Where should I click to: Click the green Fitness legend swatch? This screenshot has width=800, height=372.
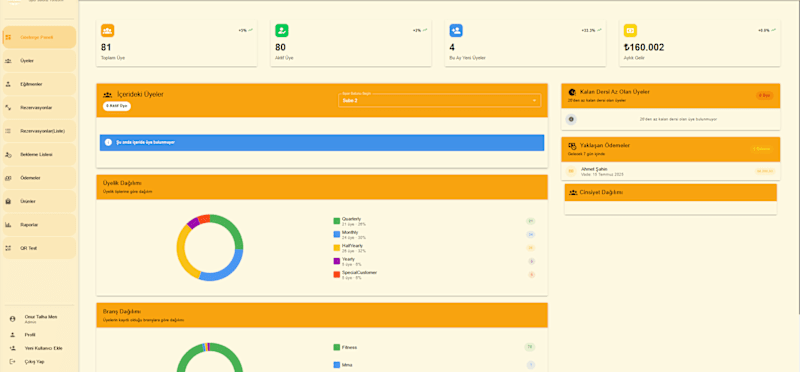pos(337,348)
